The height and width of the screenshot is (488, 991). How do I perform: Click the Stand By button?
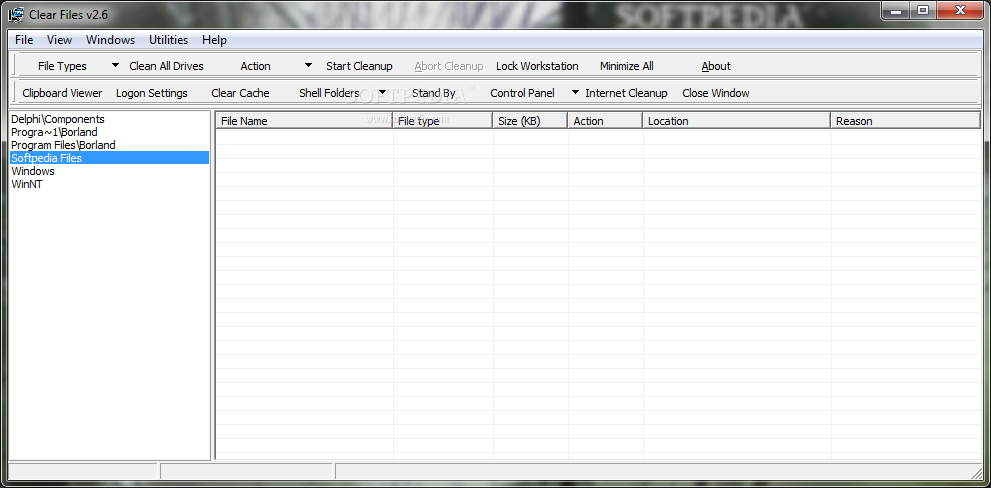click(434, 93)
